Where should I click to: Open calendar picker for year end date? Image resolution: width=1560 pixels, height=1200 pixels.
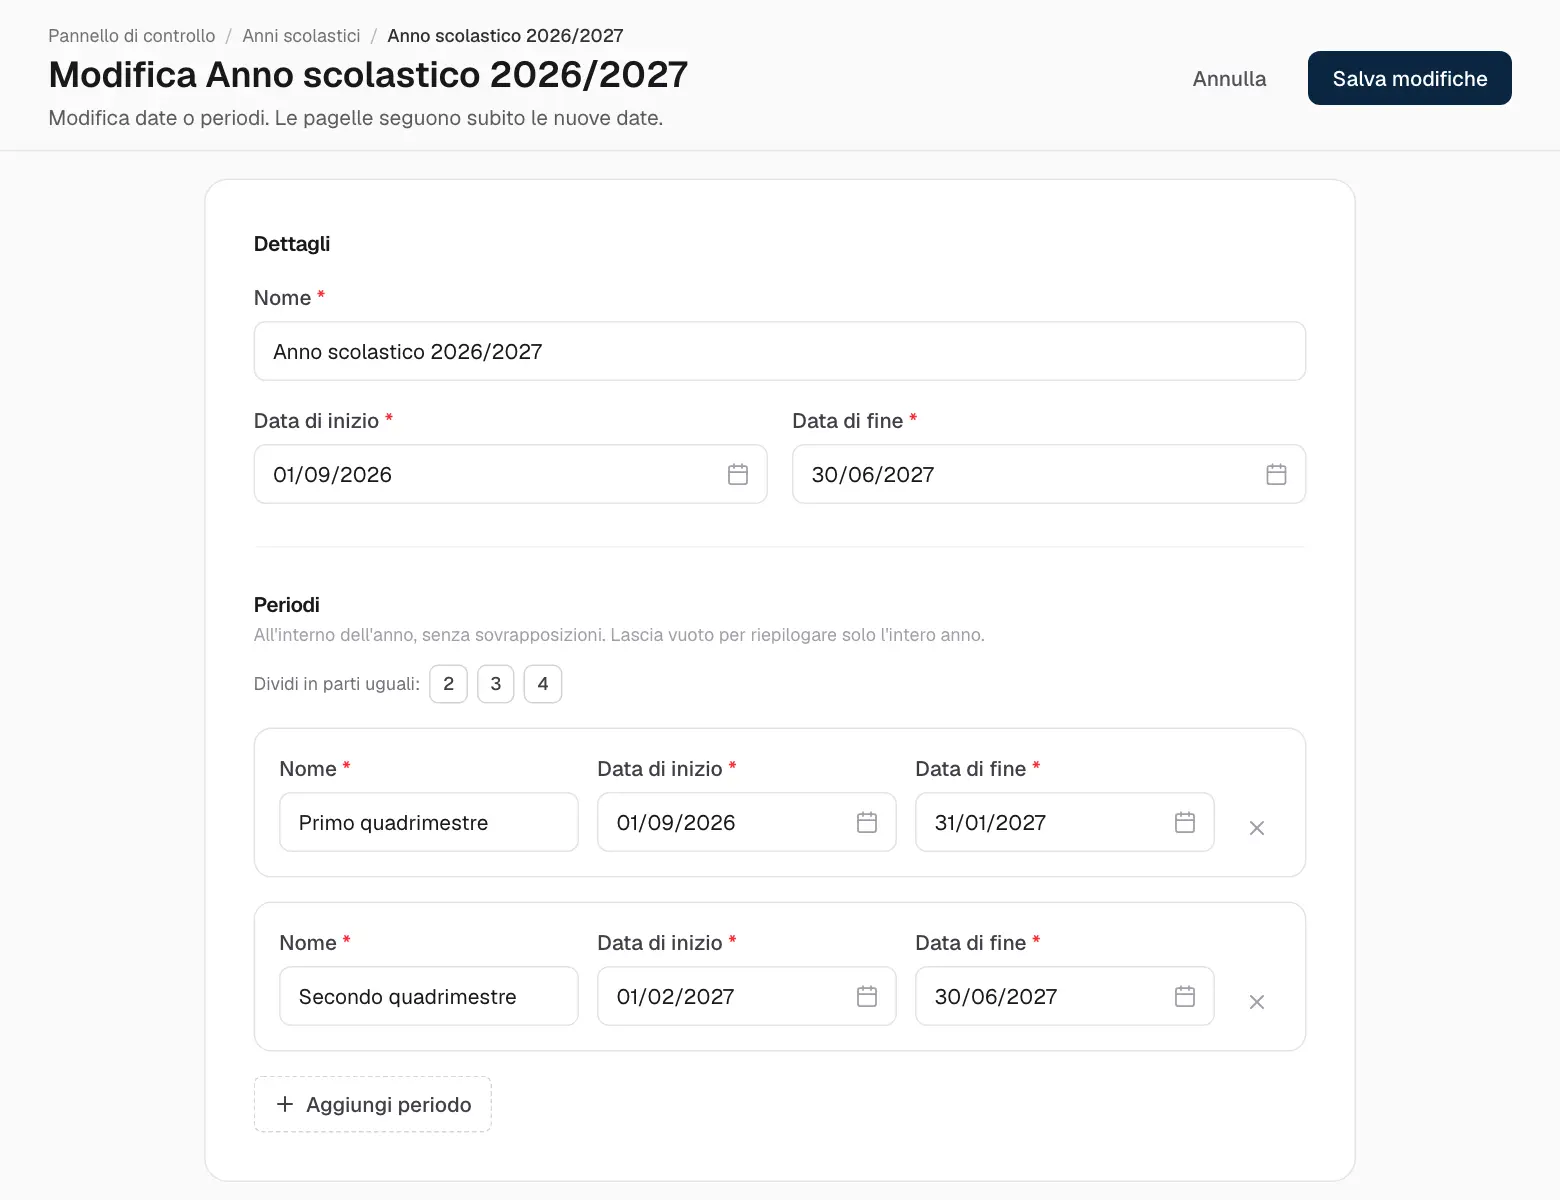point(1276,474)
